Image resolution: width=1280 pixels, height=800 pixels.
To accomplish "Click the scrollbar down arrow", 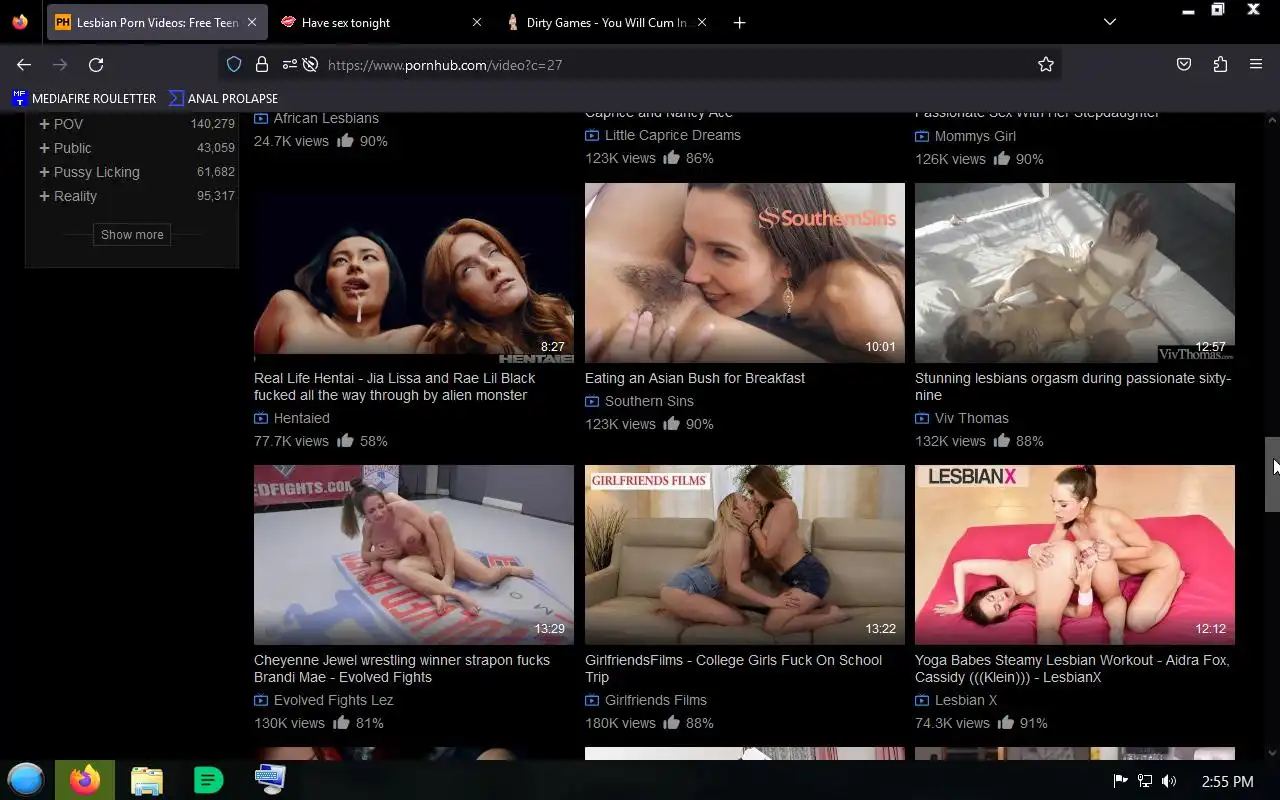I will [1272, 752].
